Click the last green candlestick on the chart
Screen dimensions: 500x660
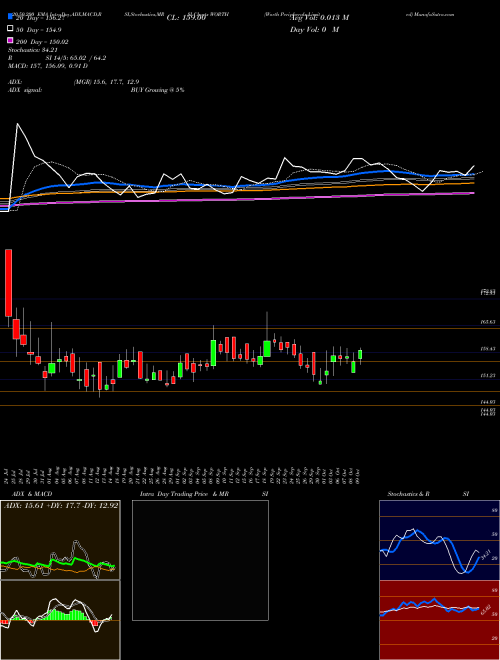click(360, 354)
